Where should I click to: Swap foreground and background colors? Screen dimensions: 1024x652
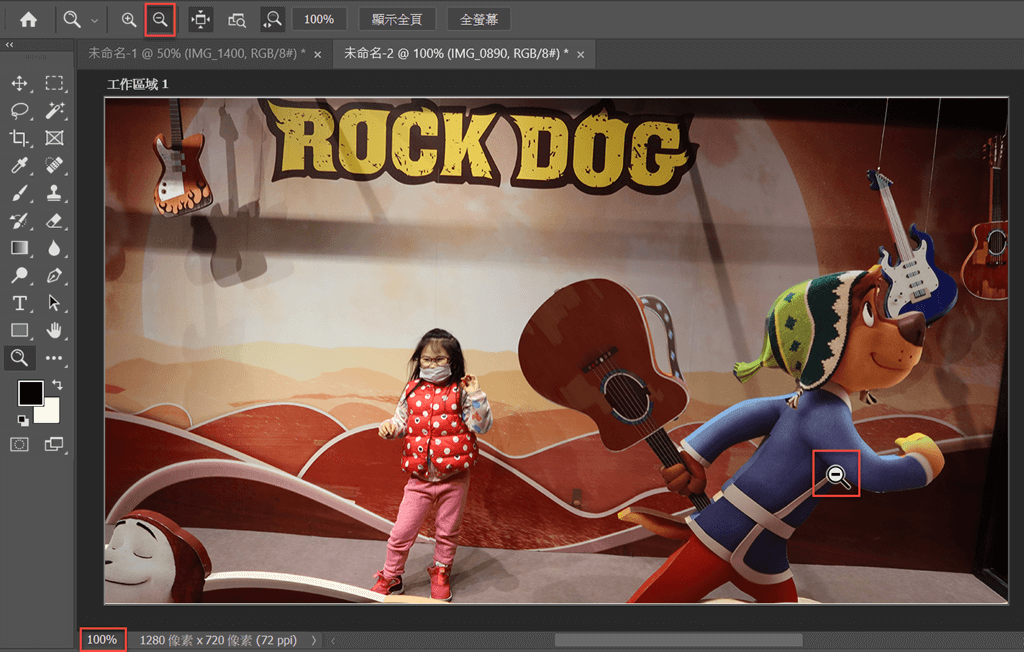click(x=57, y=385)
